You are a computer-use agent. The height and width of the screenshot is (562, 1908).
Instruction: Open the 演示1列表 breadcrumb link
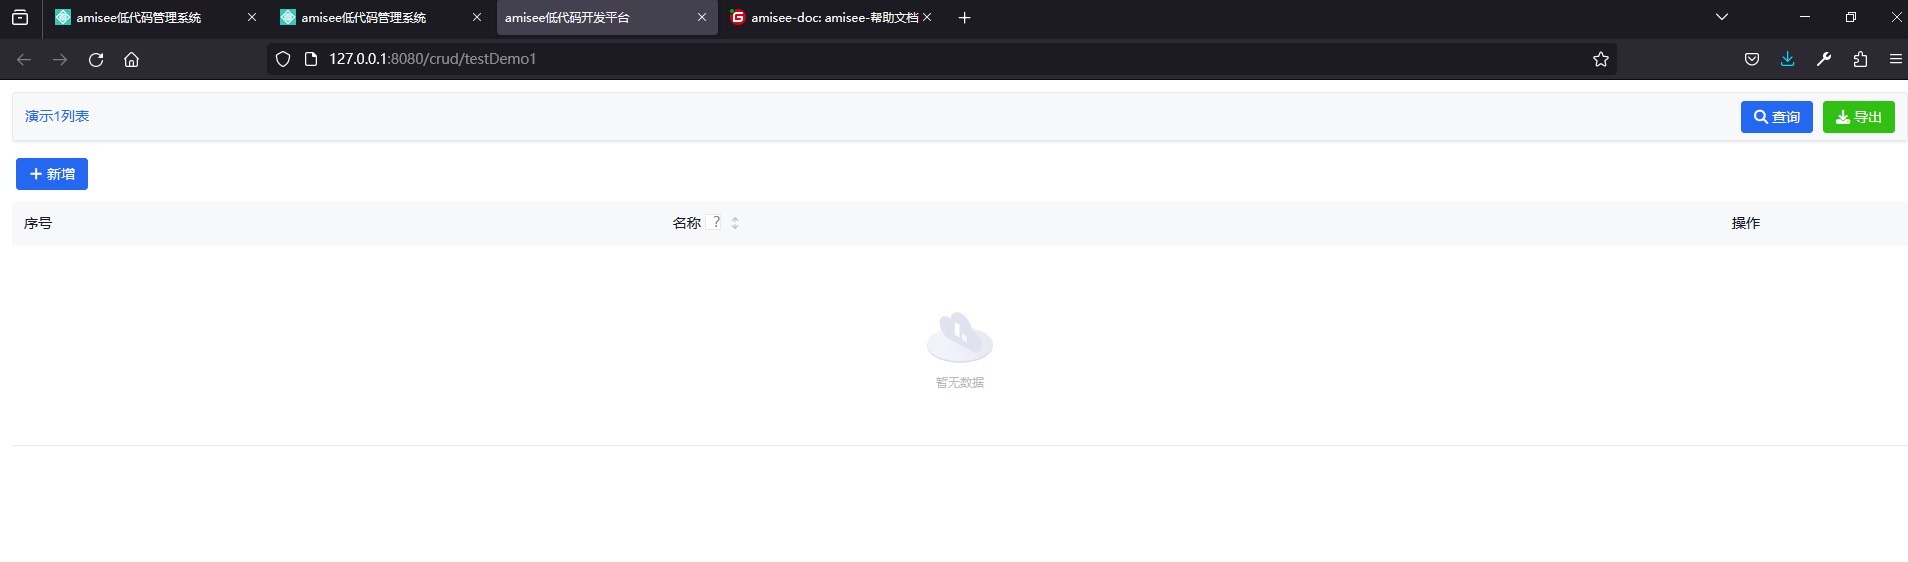[57, 116]
